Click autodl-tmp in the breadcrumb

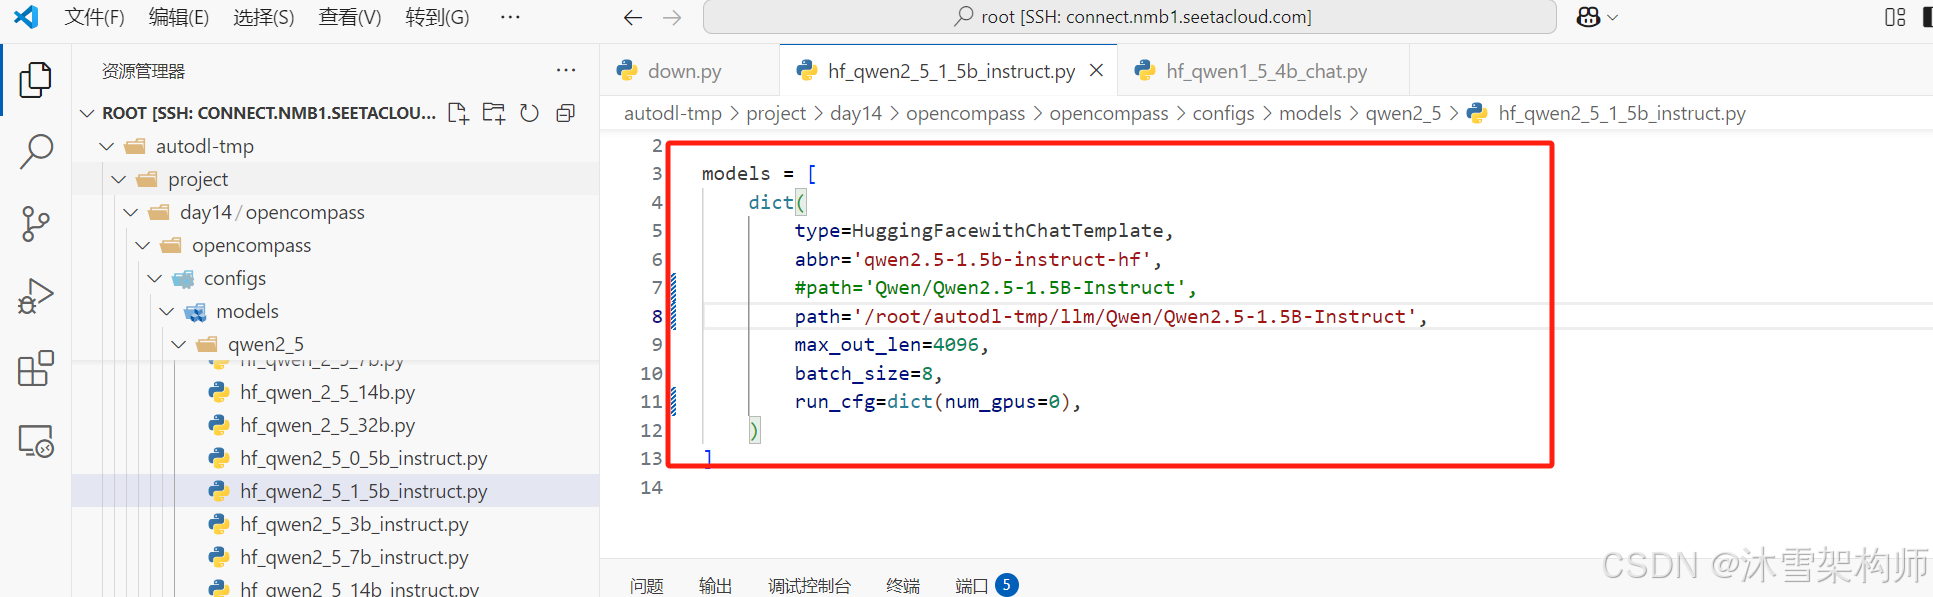click(673, 113)
